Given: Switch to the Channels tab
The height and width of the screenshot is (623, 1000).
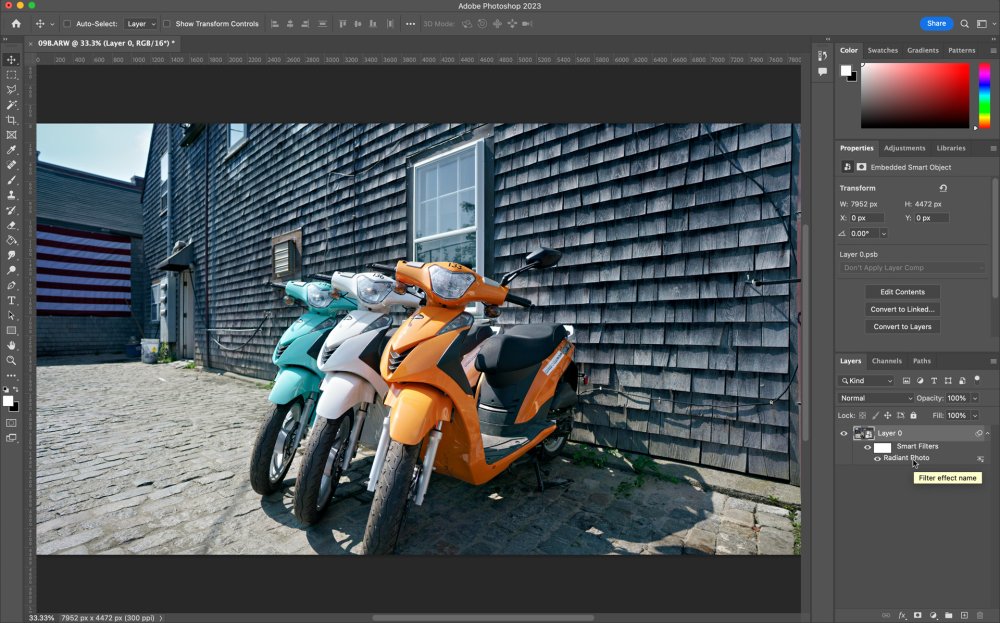Looking at the screenshot, I should coord(886,361).
